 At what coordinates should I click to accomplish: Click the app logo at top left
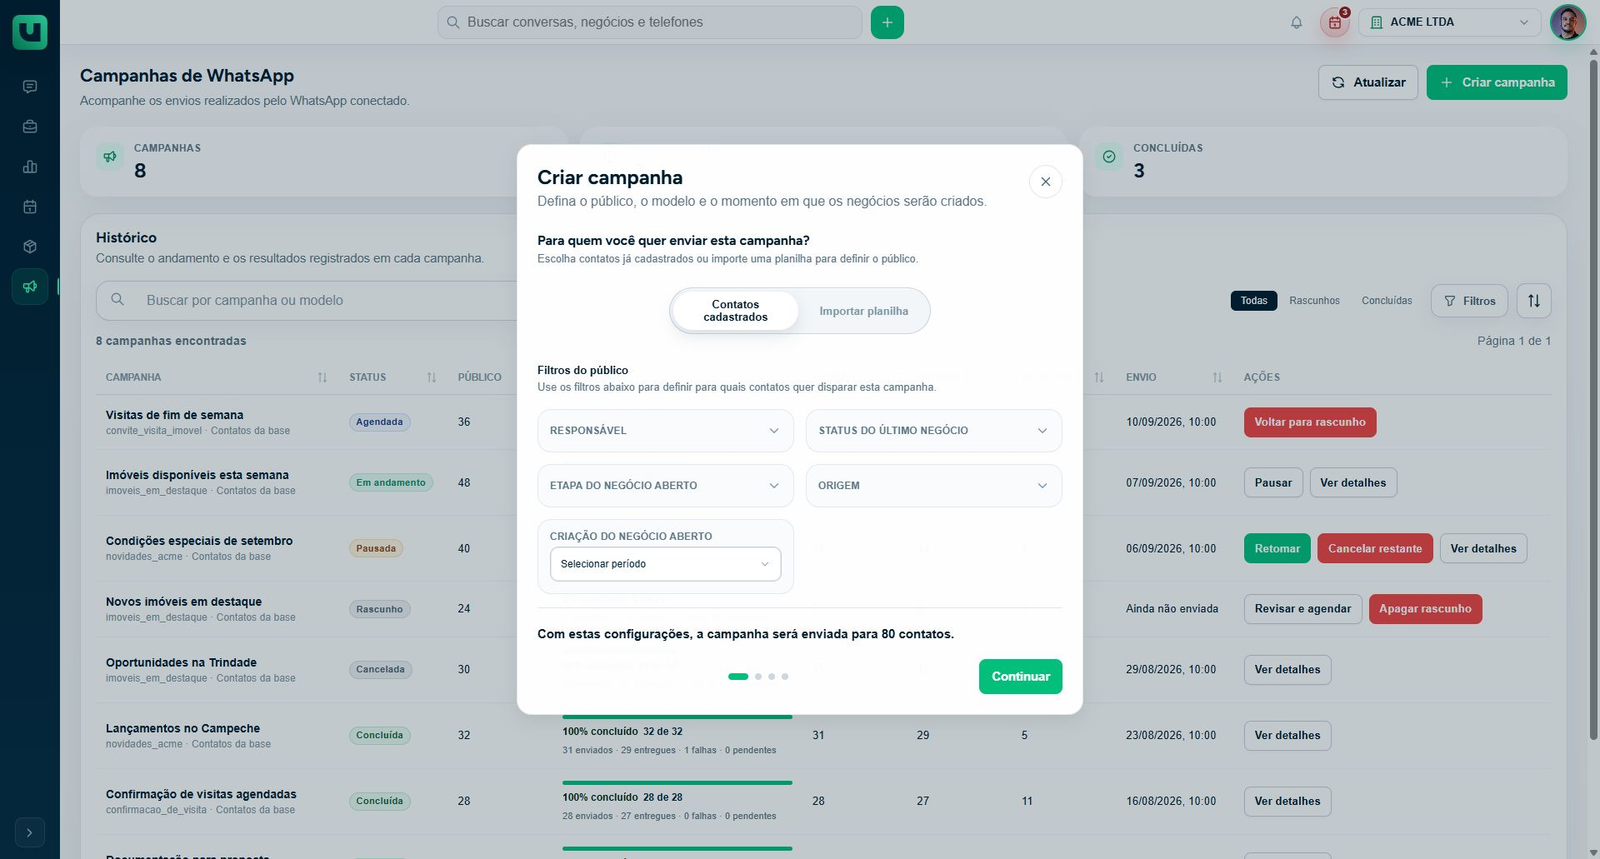point(30,31)
